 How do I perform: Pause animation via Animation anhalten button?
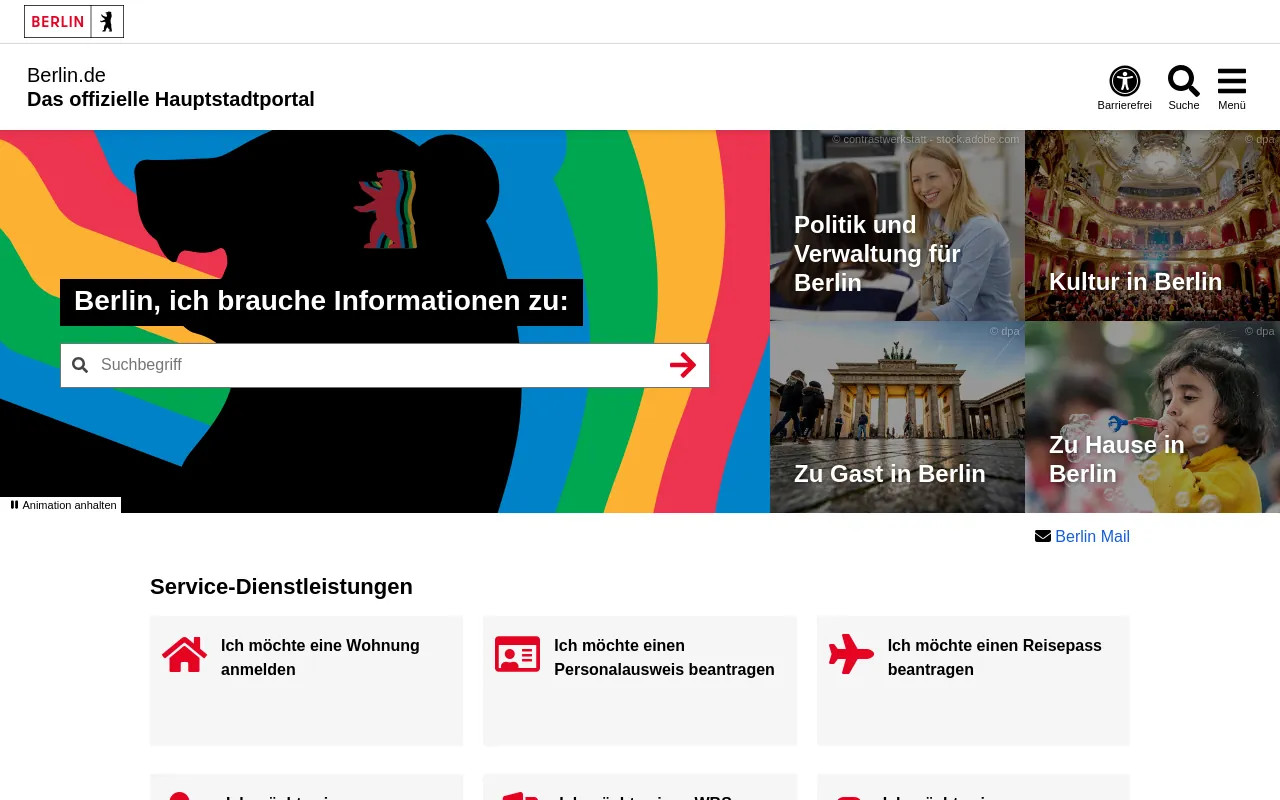point(62,505)
